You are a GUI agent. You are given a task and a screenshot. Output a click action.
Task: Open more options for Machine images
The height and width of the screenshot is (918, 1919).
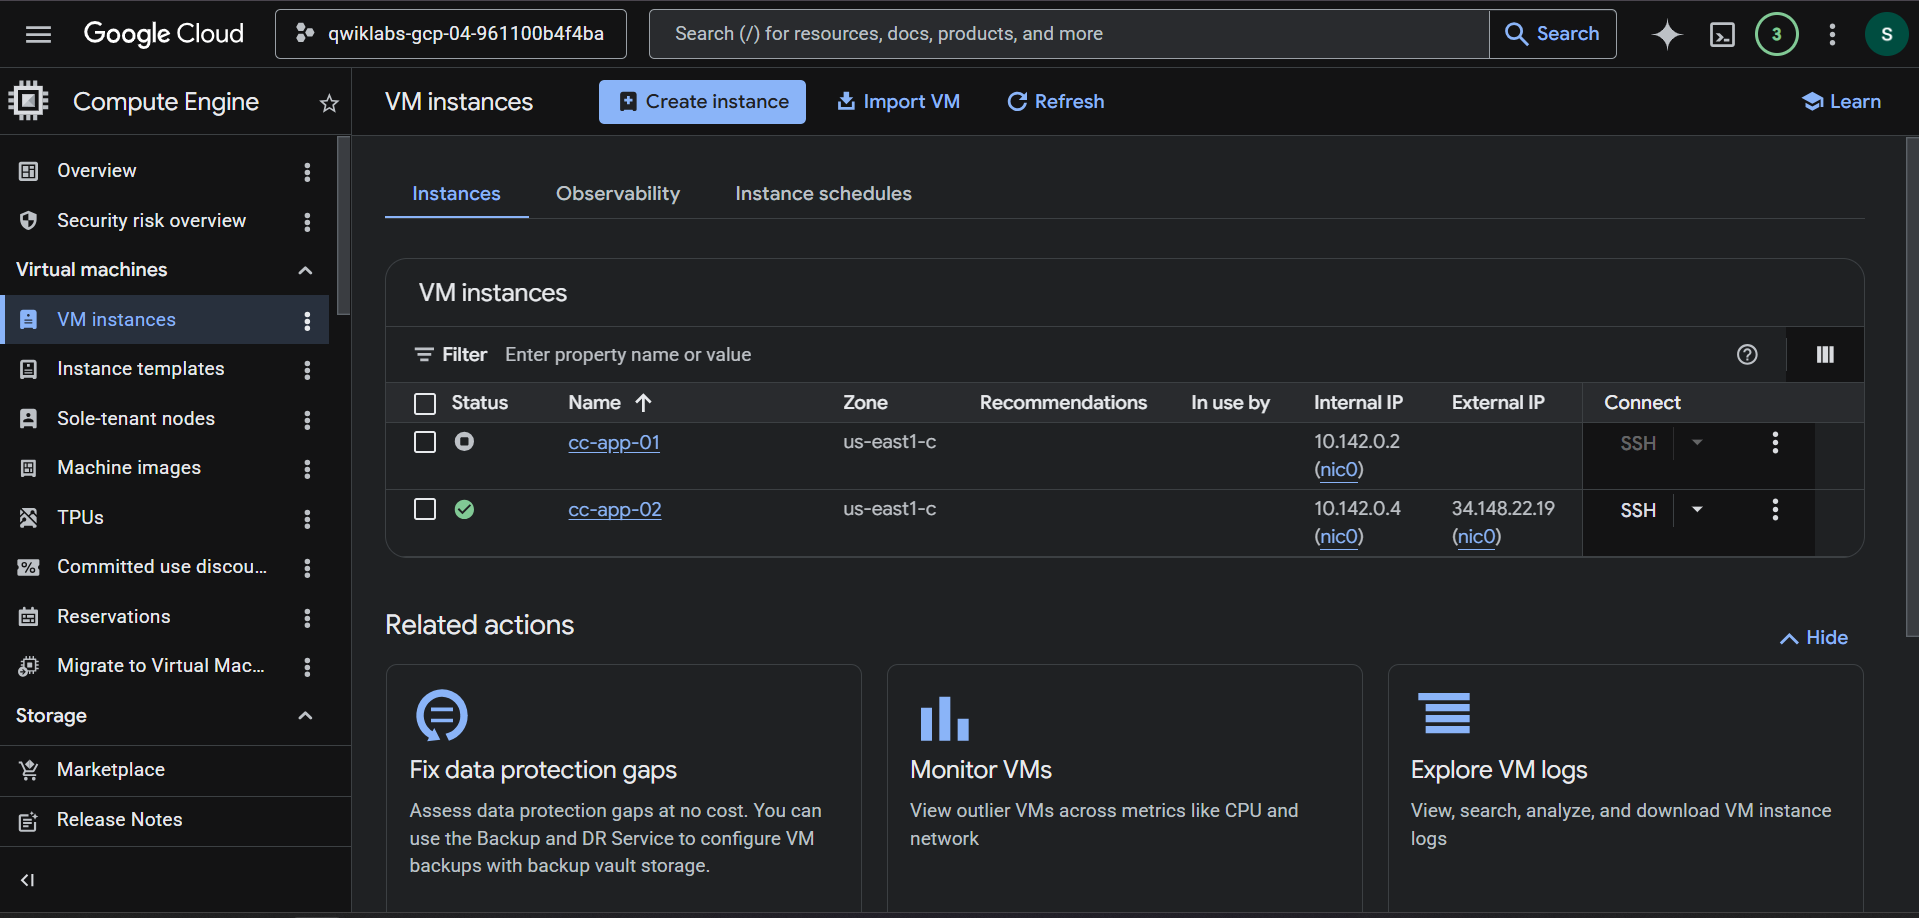(307, 469)
